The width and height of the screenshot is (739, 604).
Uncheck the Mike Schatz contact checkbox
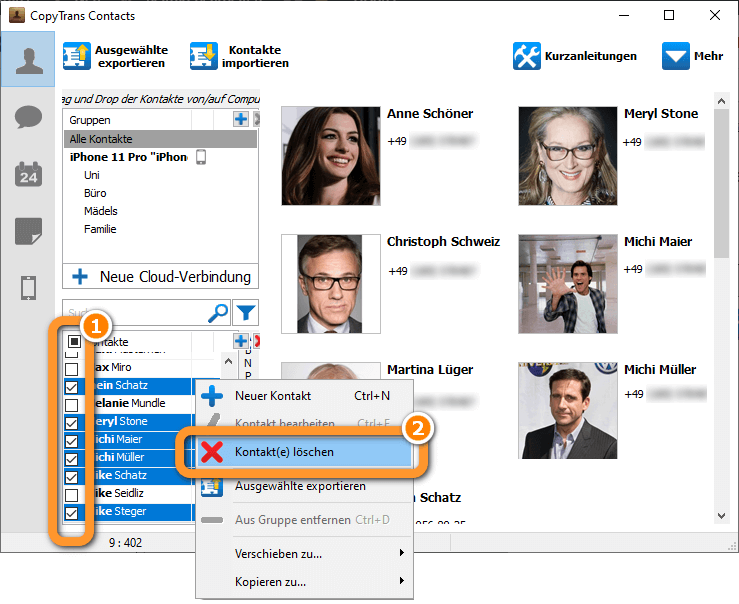pos(72,477)
